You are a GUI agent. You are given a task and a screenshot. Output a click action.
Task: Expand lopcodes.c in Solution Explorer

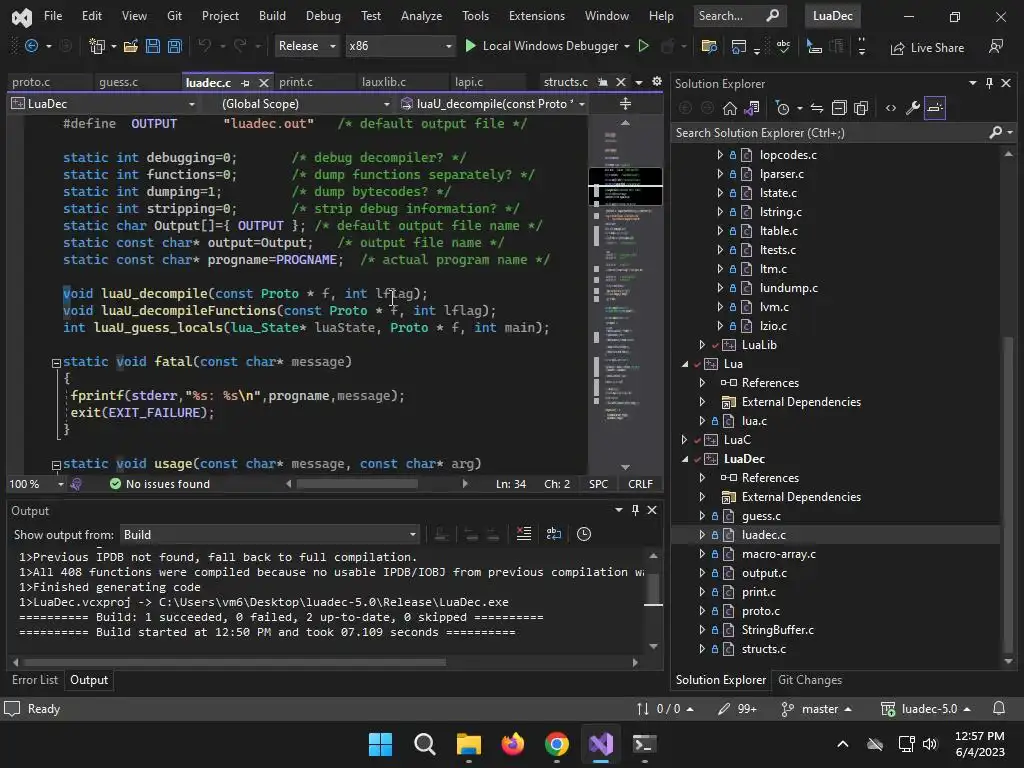(x=720, y=155)
